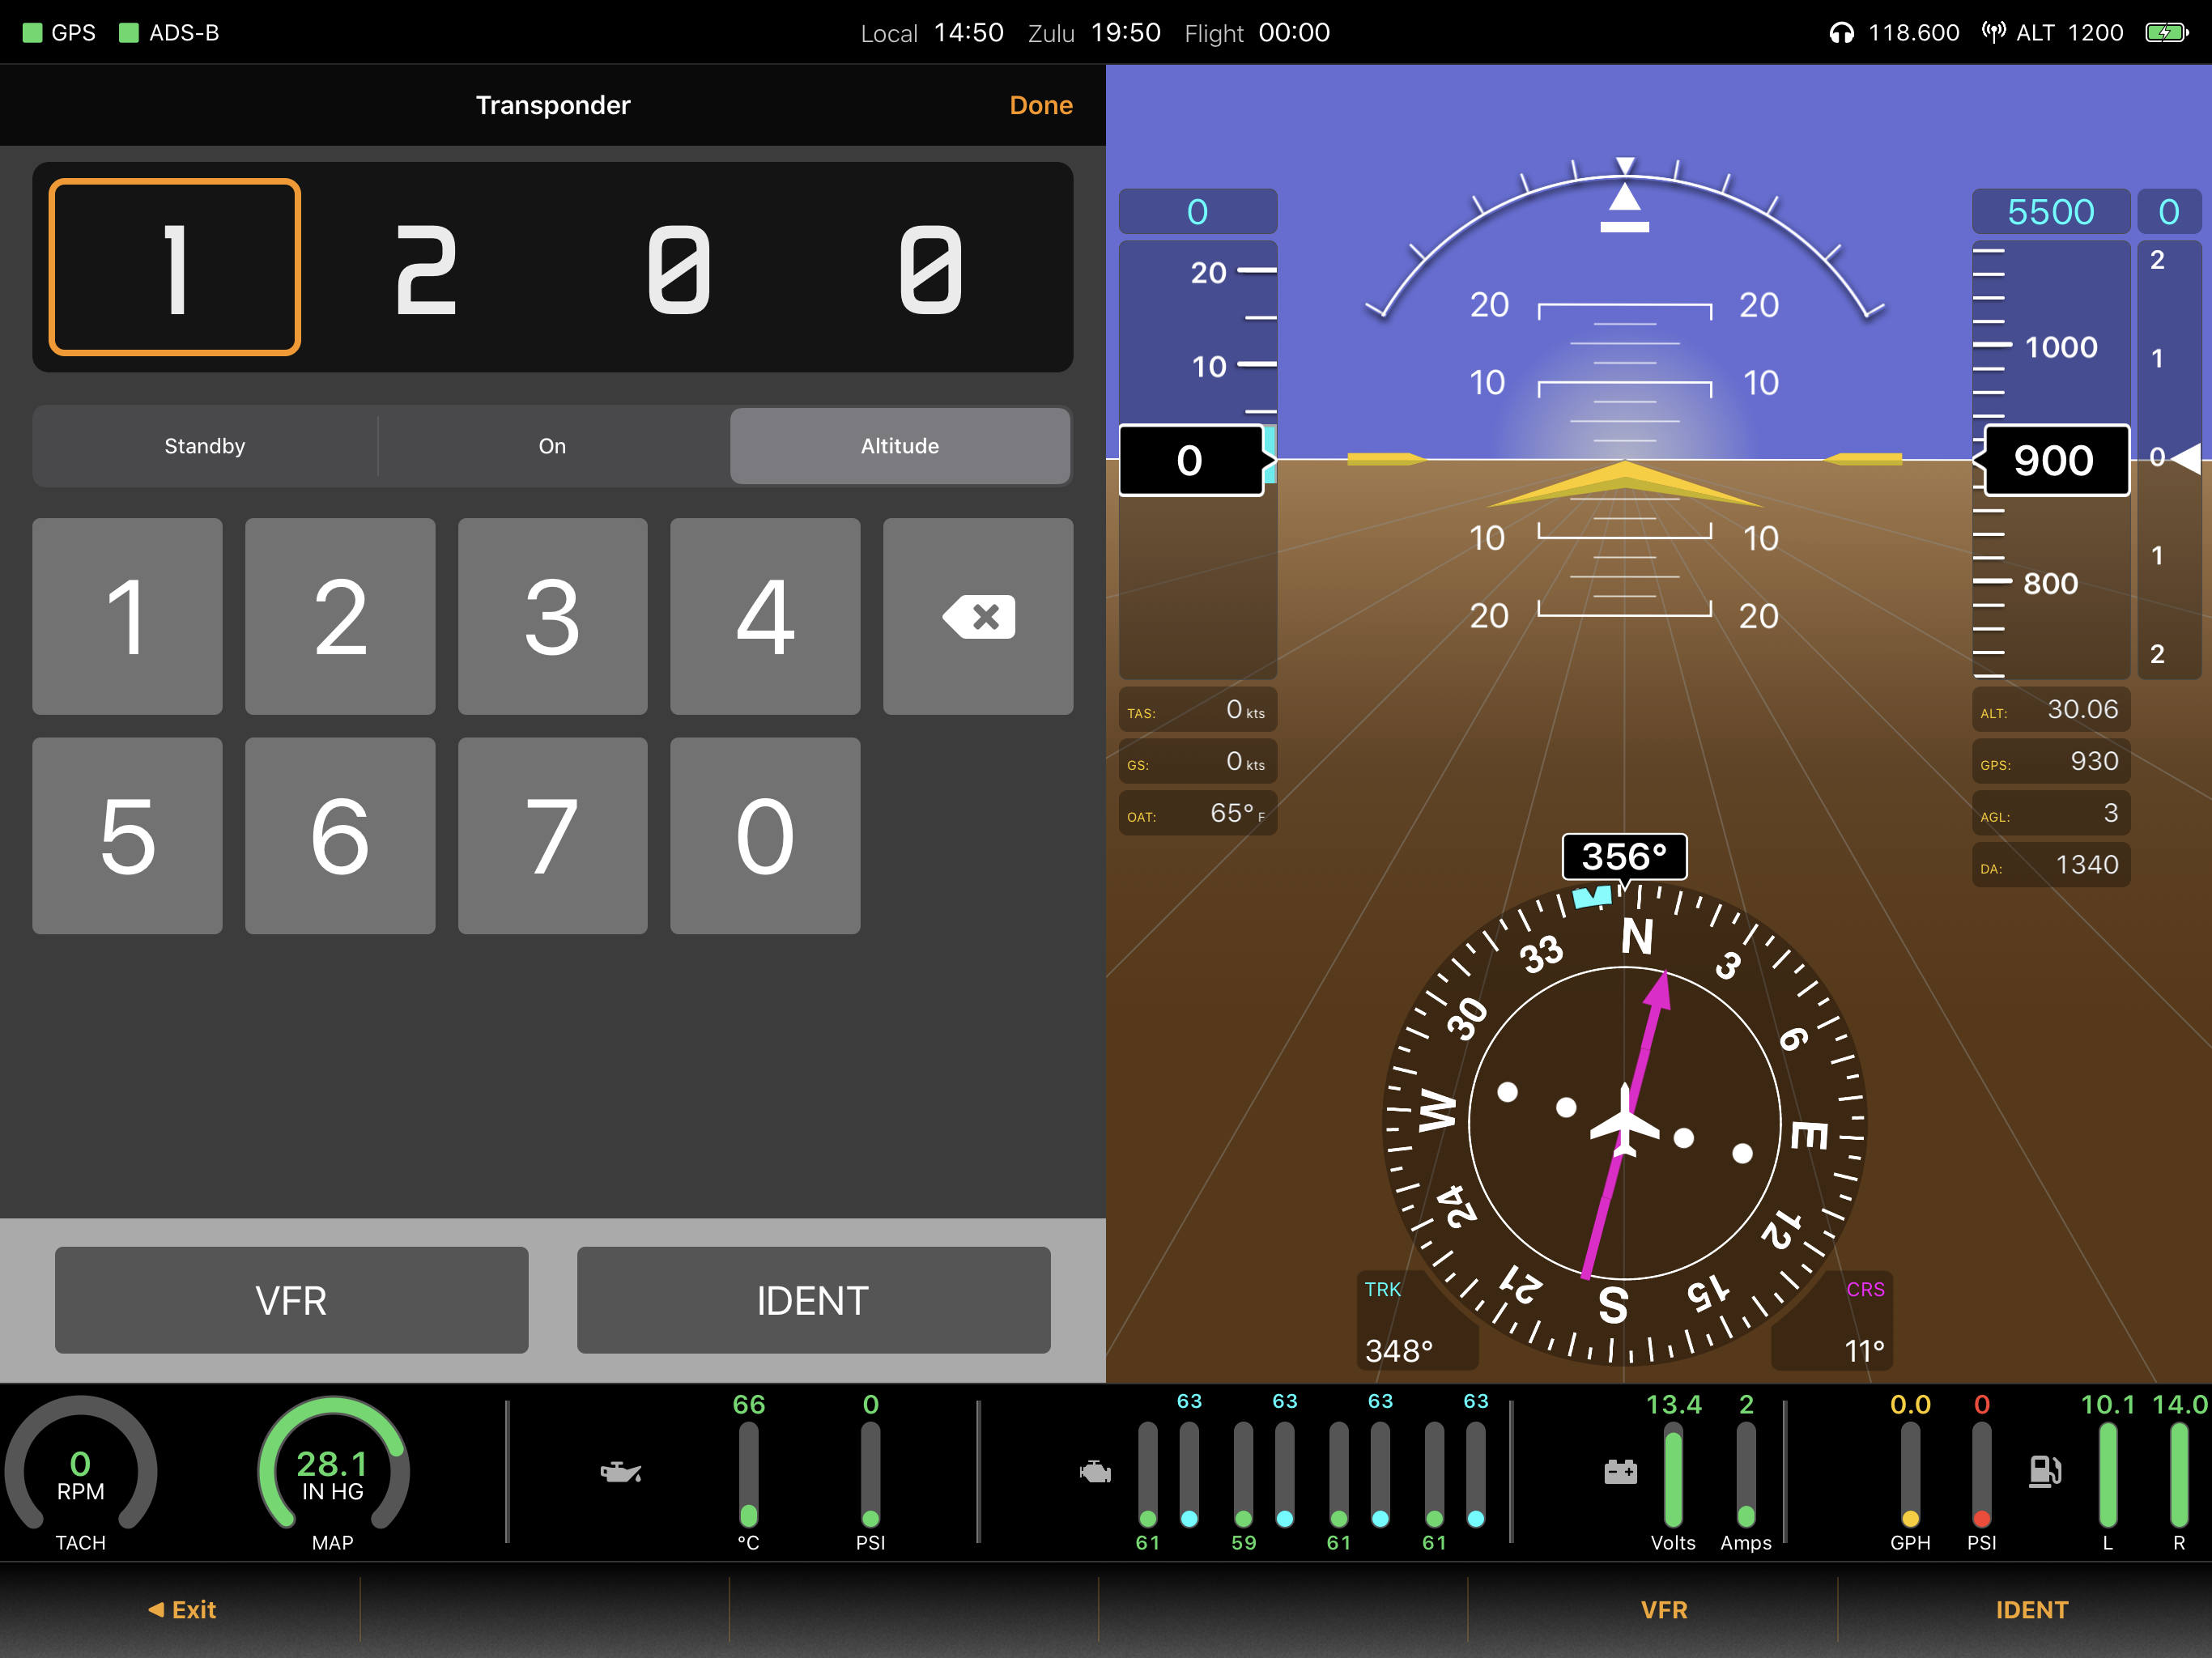Switch transponder mode to Standby
2212x1658 pixels.
click(205, 446)
